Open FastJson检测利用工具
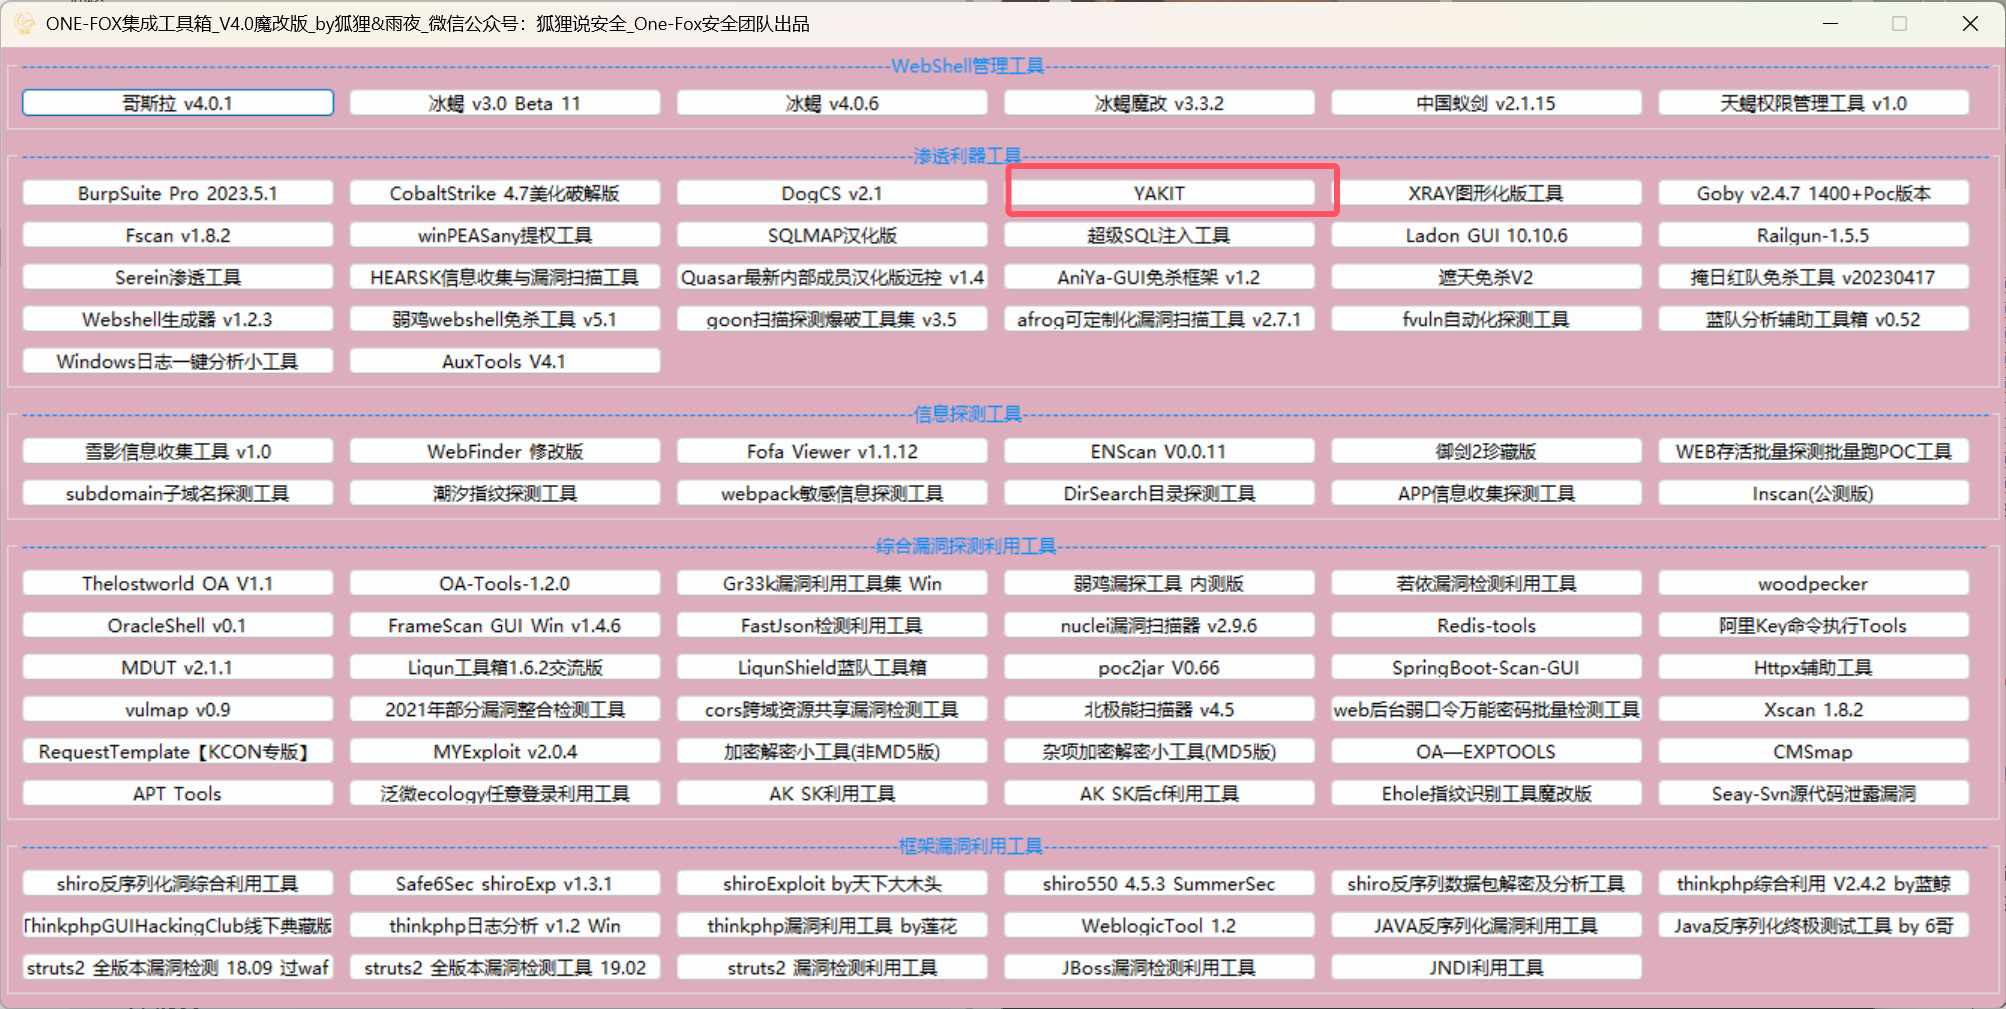2006x1009 pixels. pos(832,625)
